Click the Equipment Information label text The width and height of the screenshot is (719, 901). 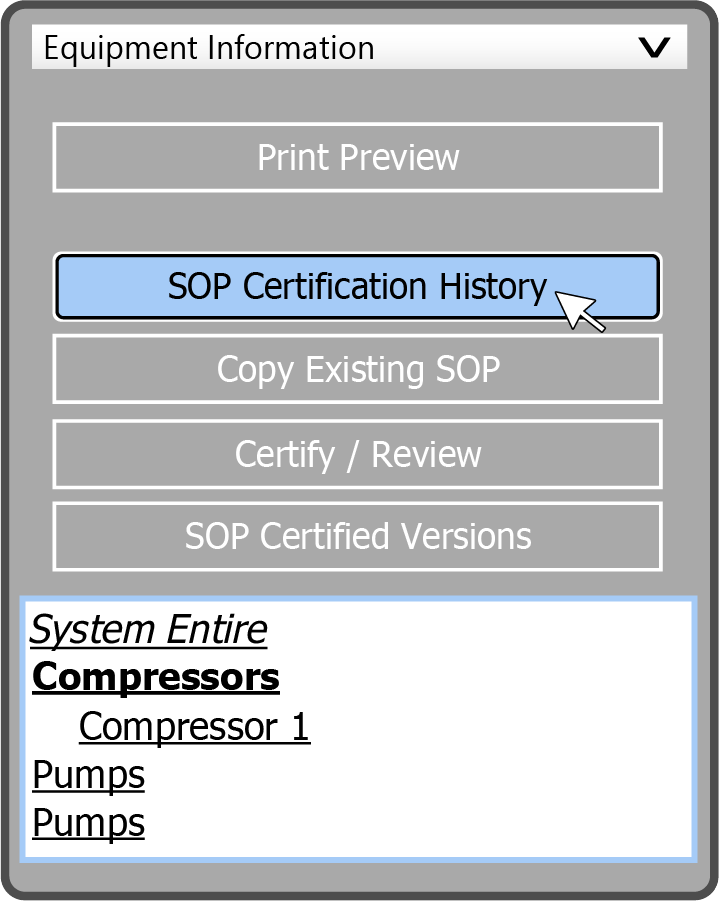click(x=209, y=48)
